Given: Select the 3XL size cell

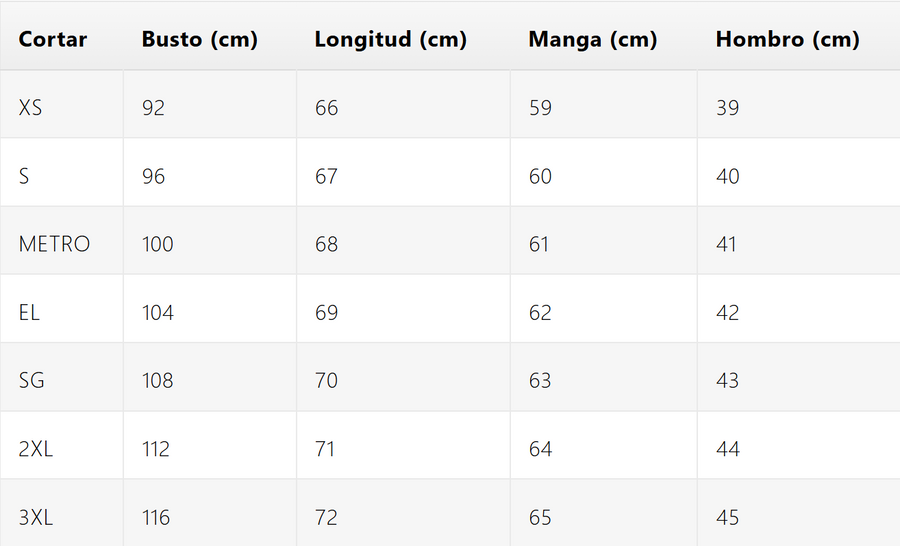Looking at the screenshot, I should tap(36, 518).
